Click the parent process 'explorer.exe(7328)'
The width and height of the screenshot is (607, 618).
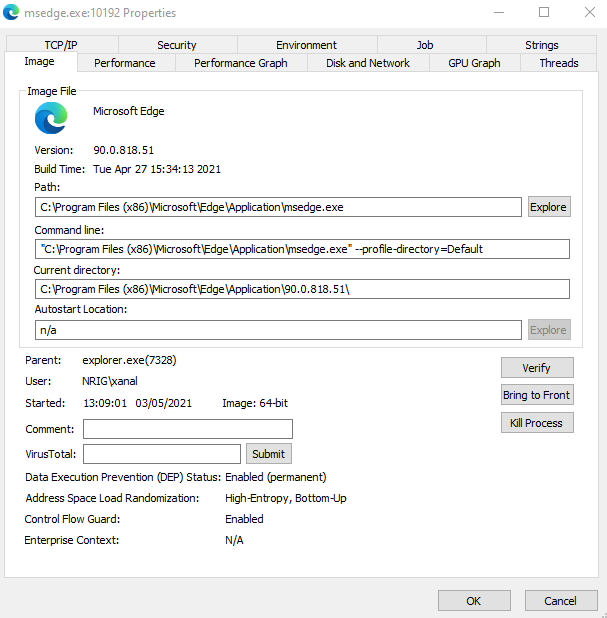click(129, 360)
